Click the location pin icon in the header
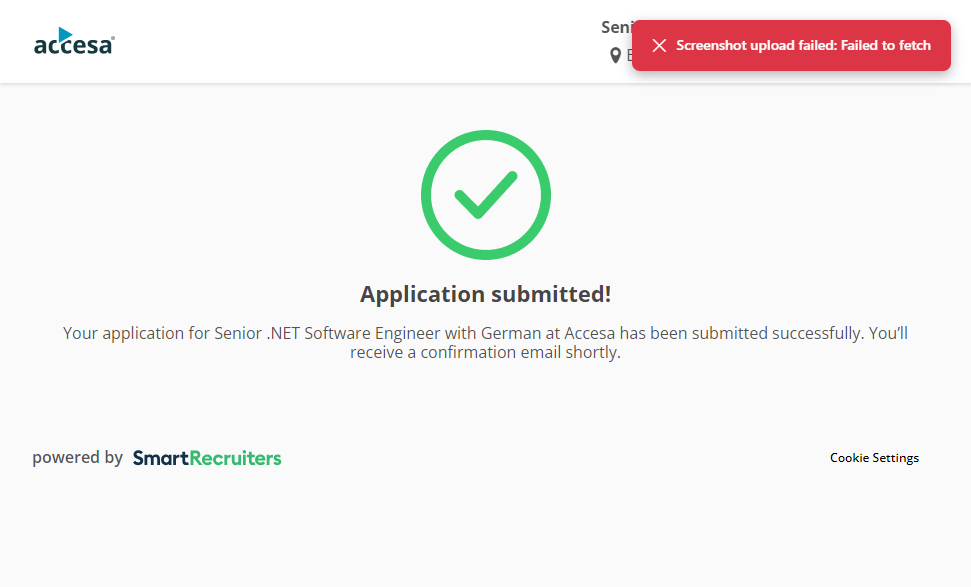The image size is (971, 587). pyautogui.click(x=615, y=56)
